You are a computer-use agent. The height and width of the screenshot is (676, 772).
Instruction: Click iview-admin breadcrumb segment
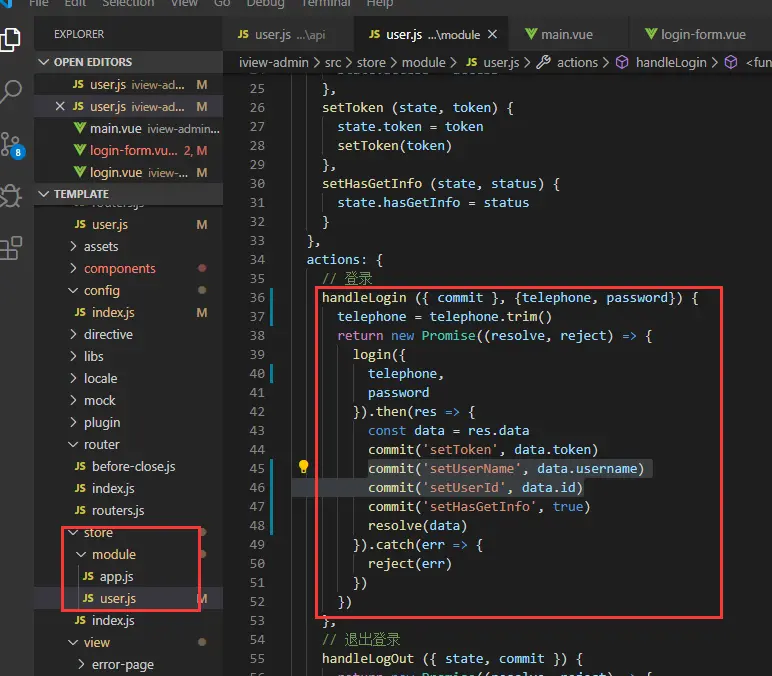[274, 63]
